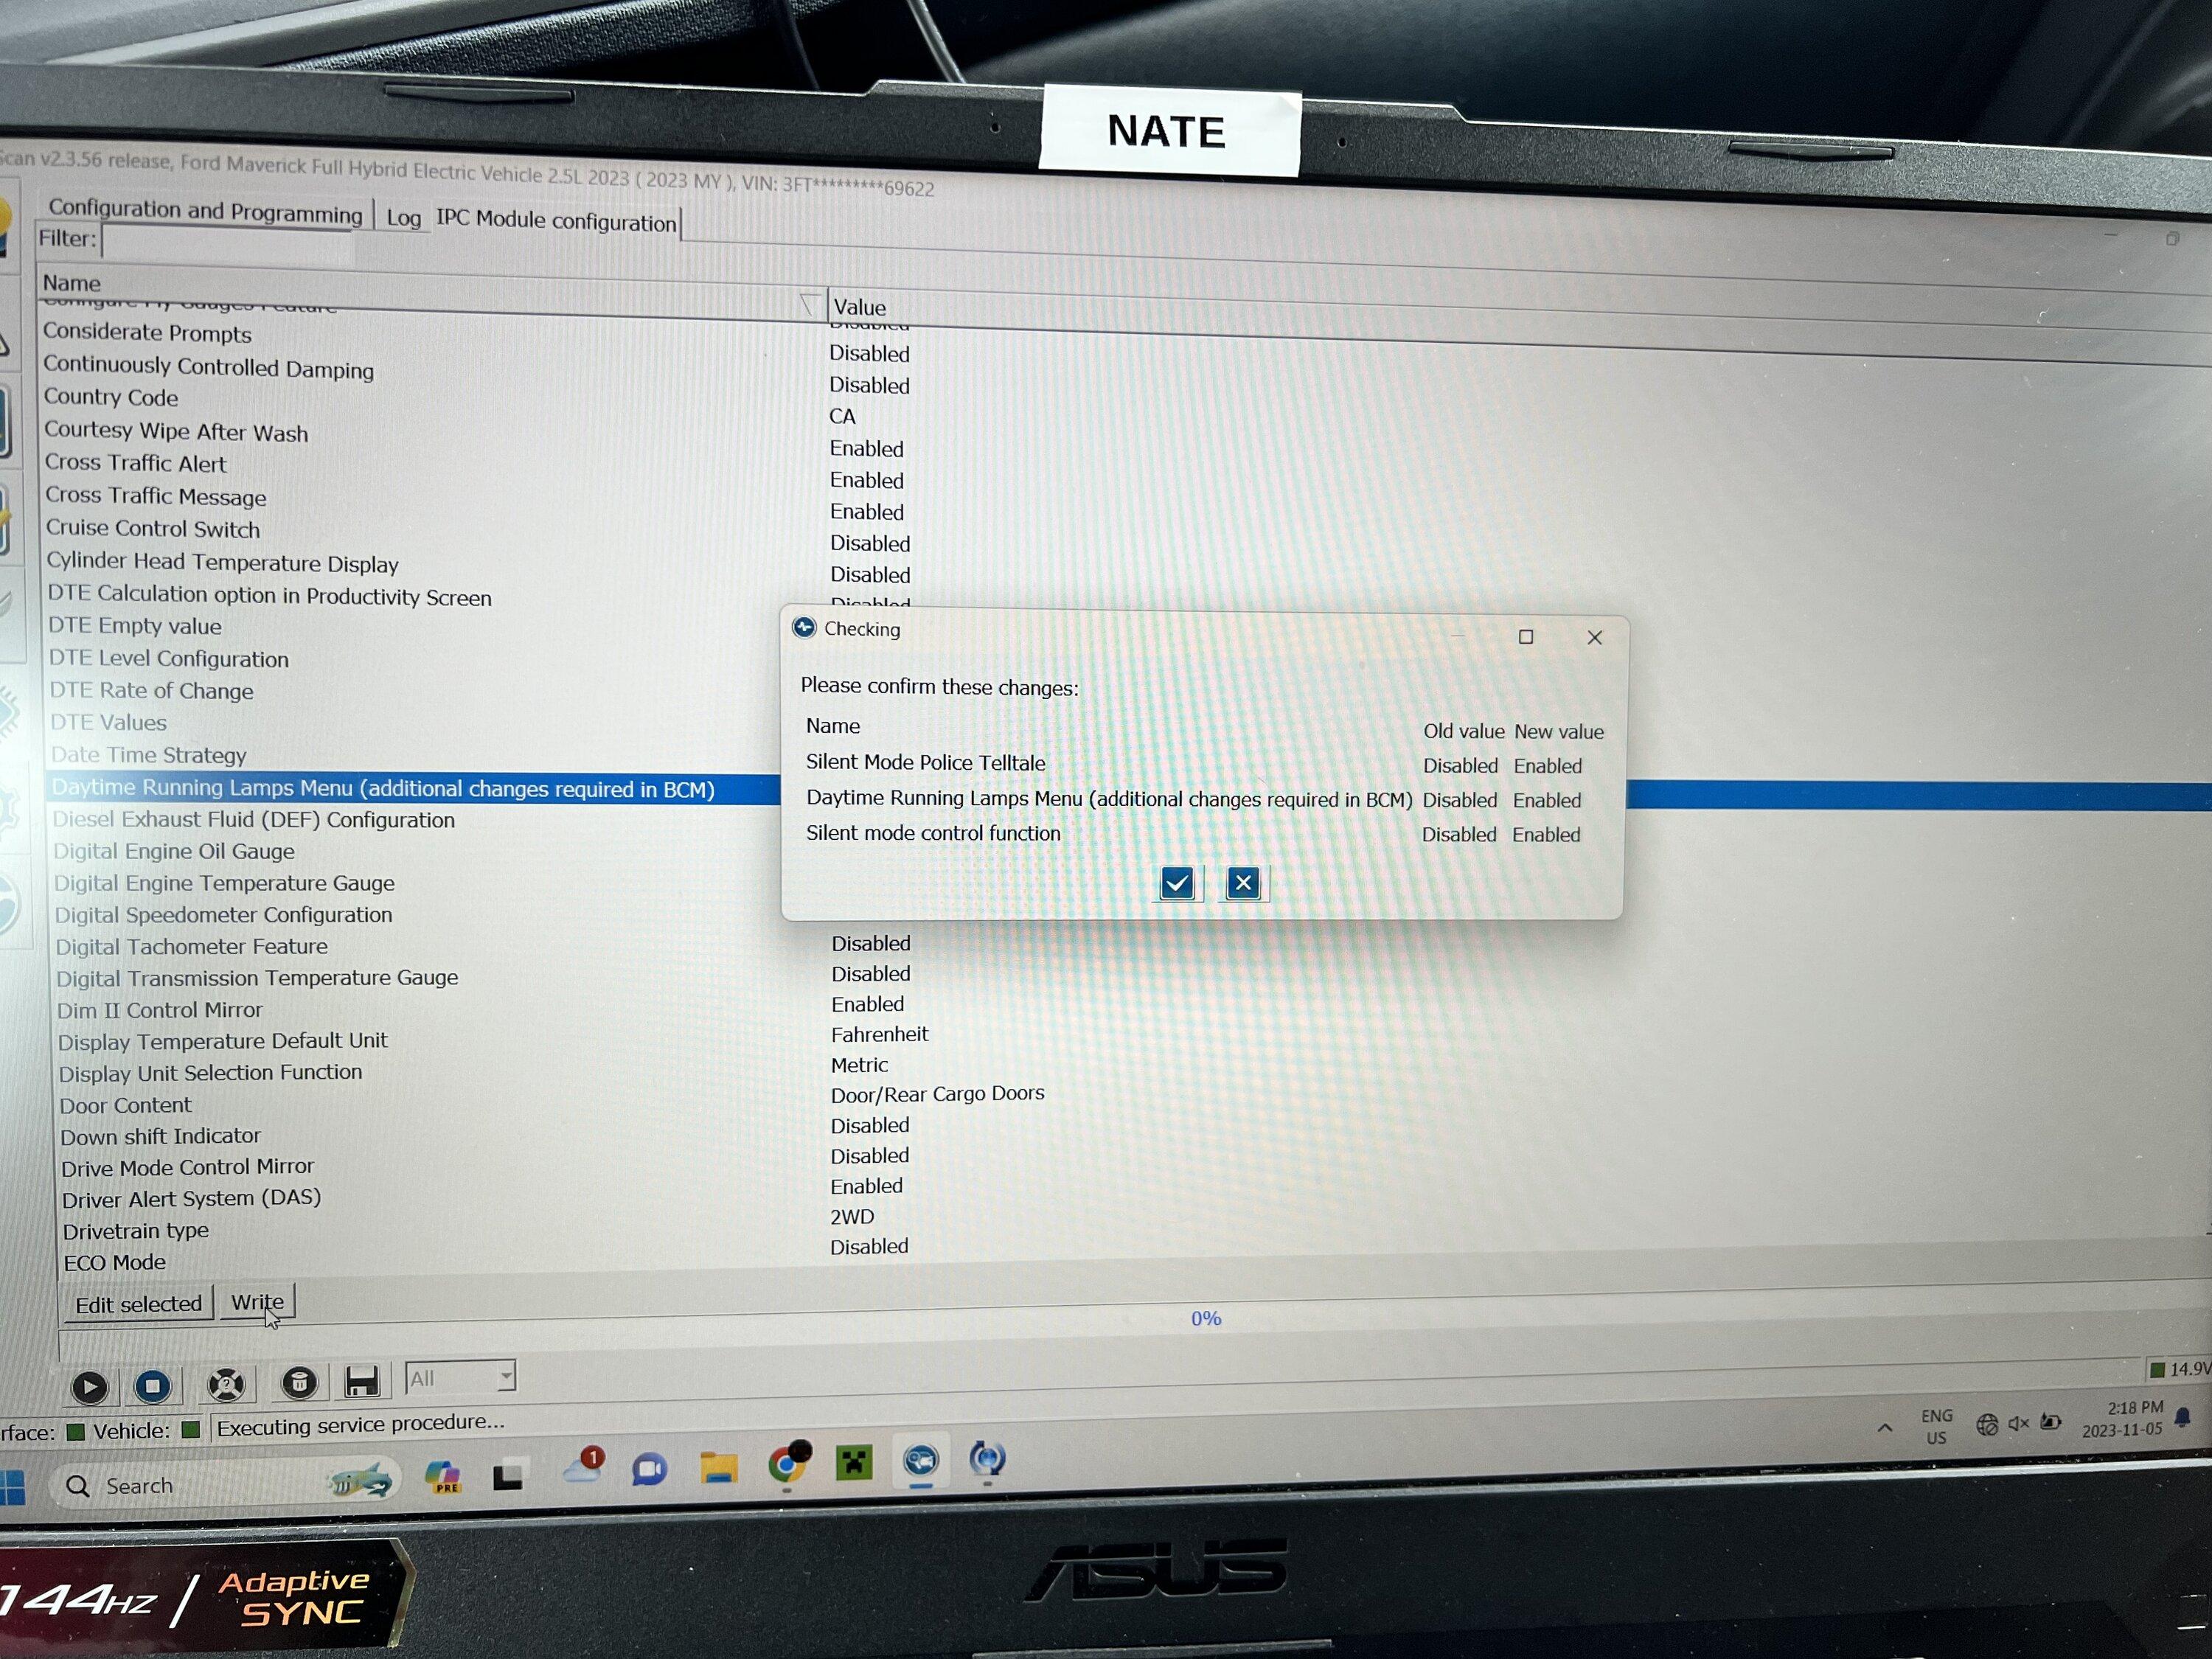Click the taskbar clock showing 2:18 PM
The image size is (2212, 1659).
(x=2122, y=1419)
